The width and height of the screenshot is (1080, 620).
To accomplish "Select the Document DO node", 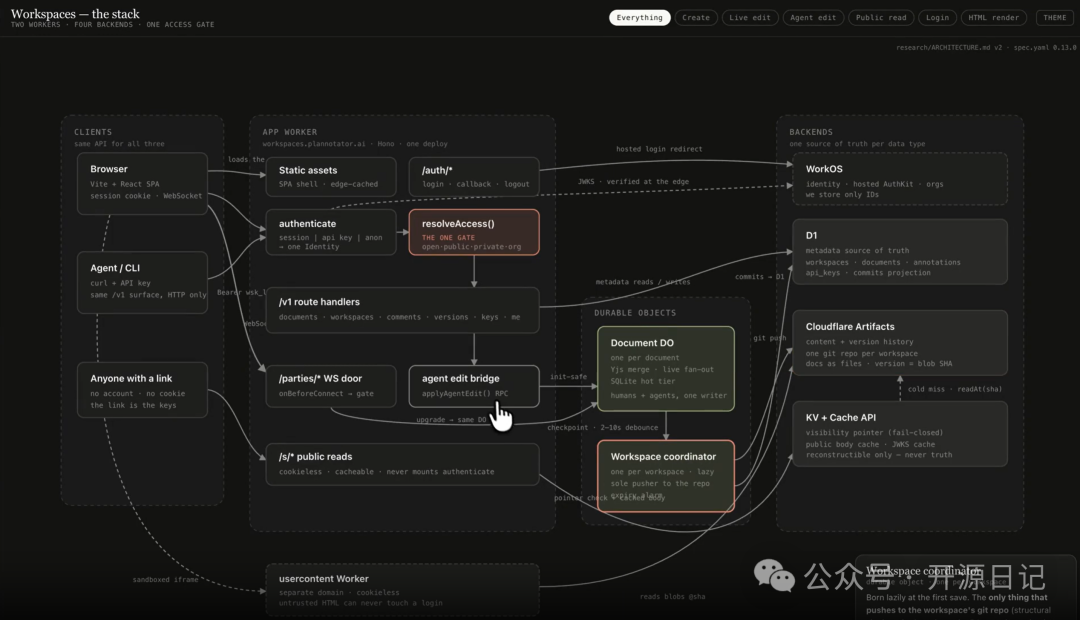I will [x=666, y=369].
